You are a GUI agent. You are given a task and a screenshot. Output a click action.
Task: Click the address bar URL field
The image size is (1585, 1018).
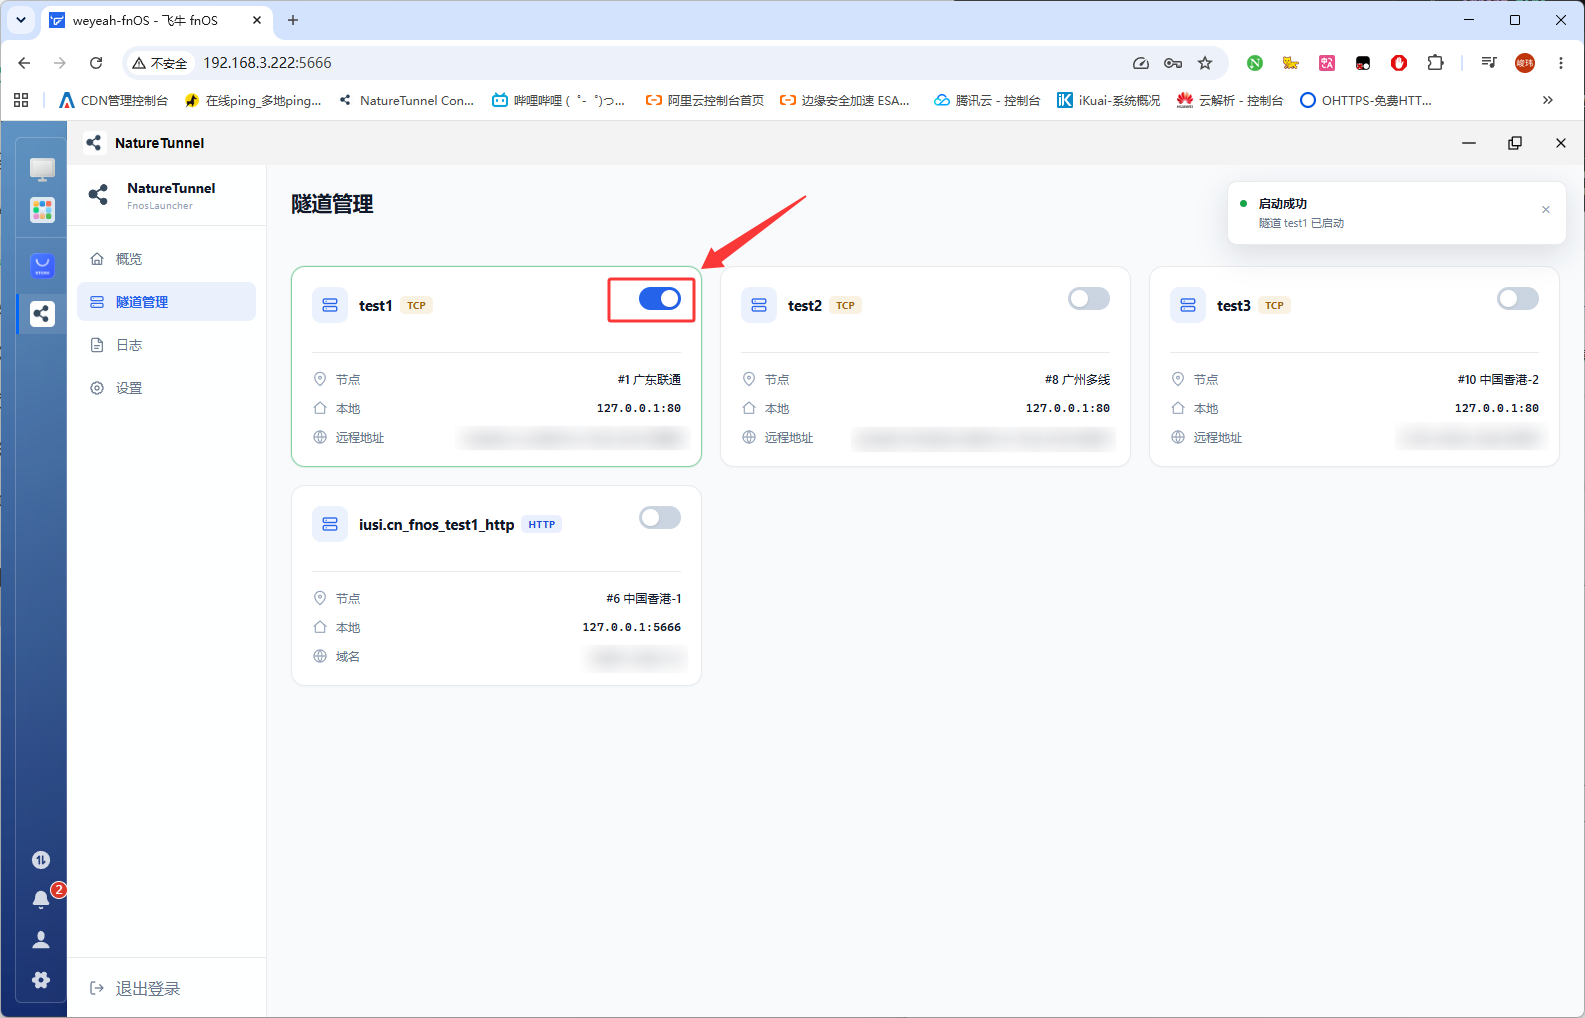coord(660,63)
